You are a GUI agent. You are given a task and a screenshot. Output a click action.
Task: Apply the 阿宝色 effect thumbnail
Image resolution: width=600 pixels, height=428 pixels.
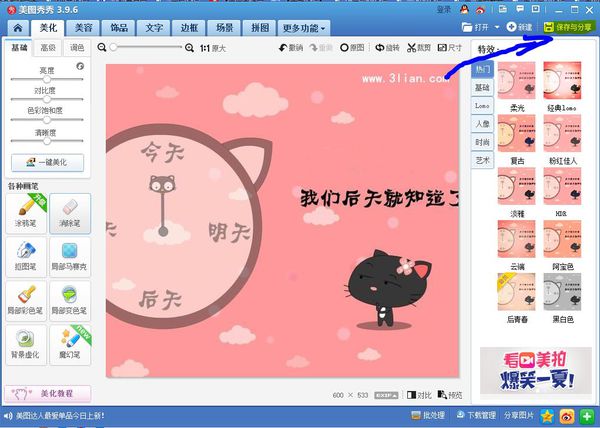562,239
